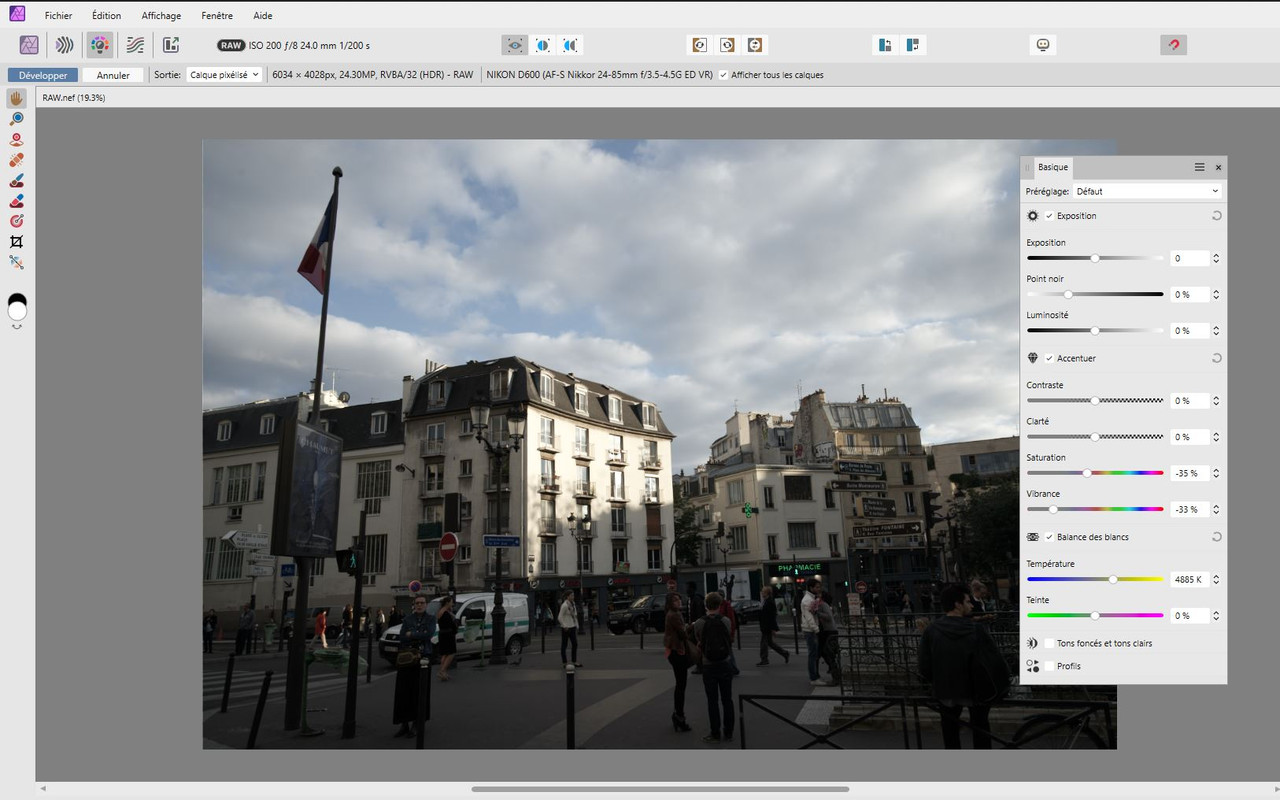Reset the Balance des blancs section
The width and height of the screenshot is (1280, 800).
pyautogui.click(x=1216, y=537)
